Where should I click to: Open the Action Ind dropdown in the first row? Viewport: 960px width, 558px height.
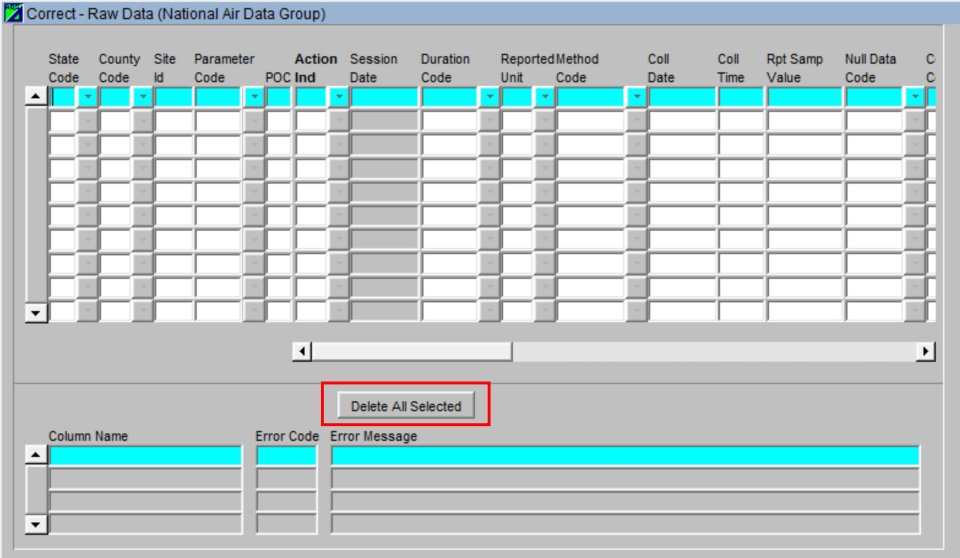pos(338,97)
